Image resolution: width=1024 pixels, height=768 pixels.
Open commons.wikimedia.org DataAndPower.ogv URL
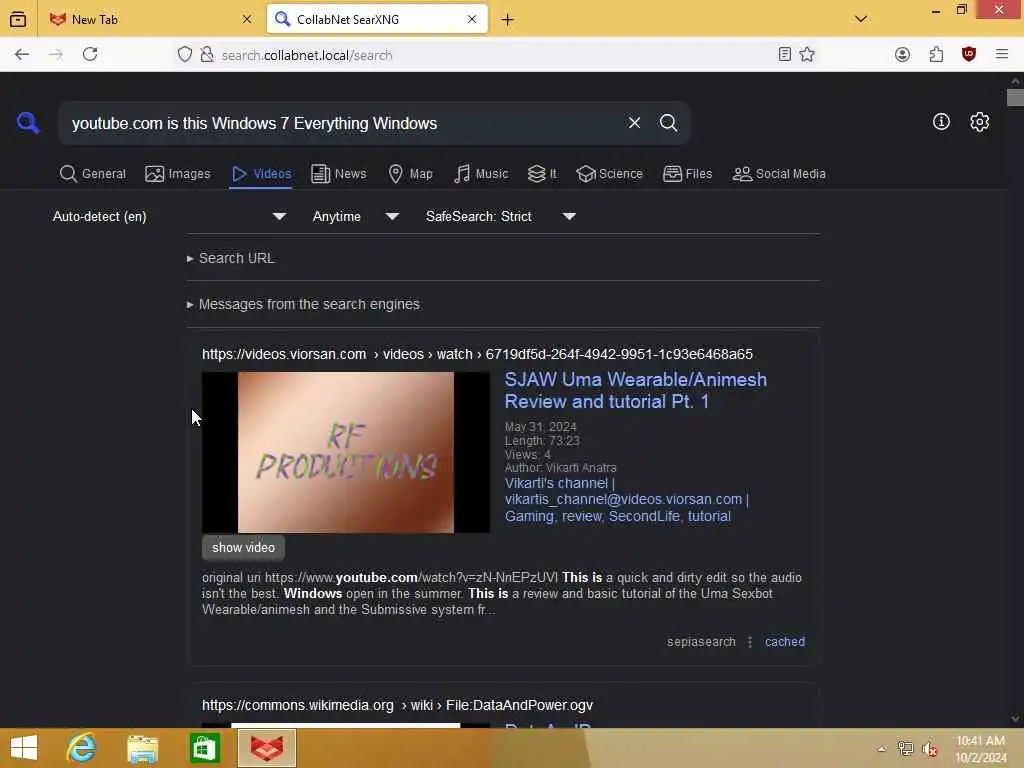click(397, 705)
